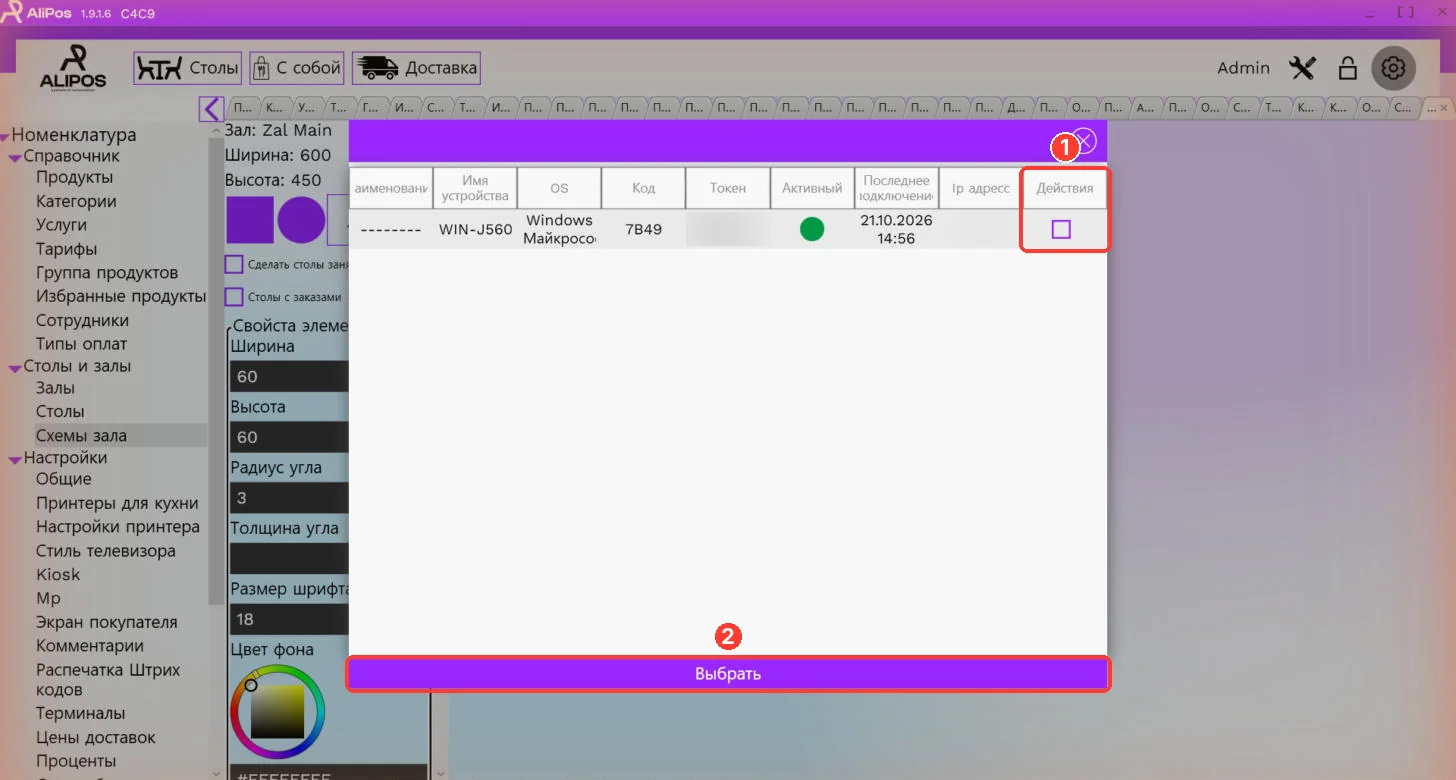This screenshot has height=780, width=1456.
Task: Click the green active status indicator
Action: (x=812, y=229)
